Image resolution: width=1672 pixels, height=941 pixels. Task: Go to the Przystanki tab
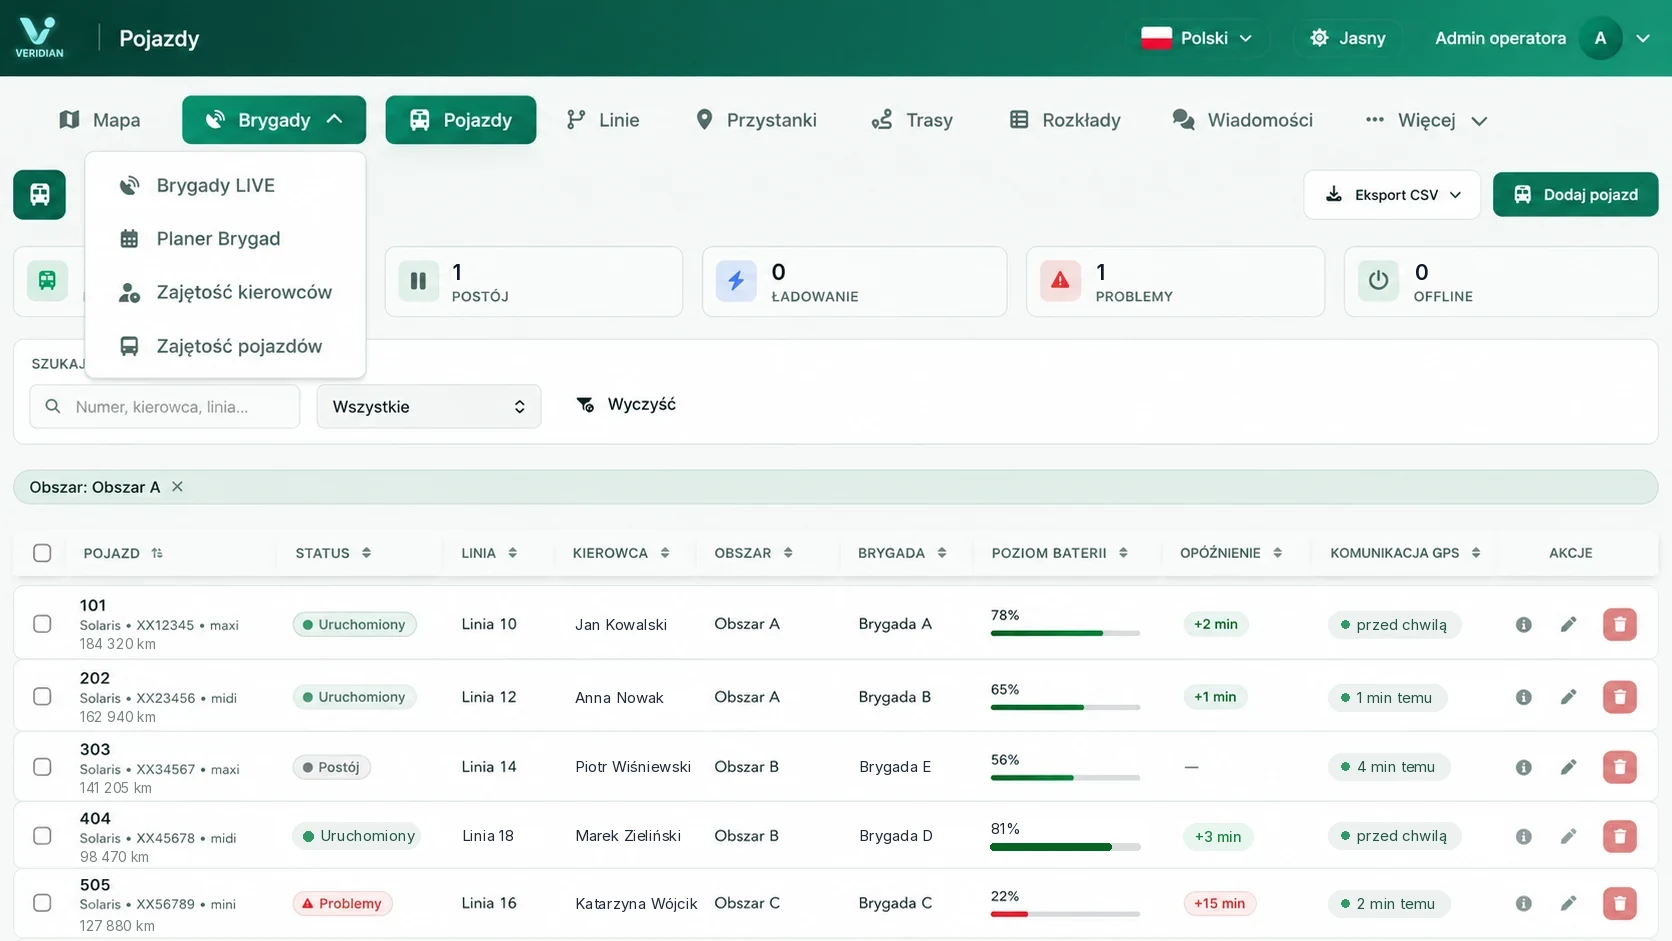click(x=756, y=120)
